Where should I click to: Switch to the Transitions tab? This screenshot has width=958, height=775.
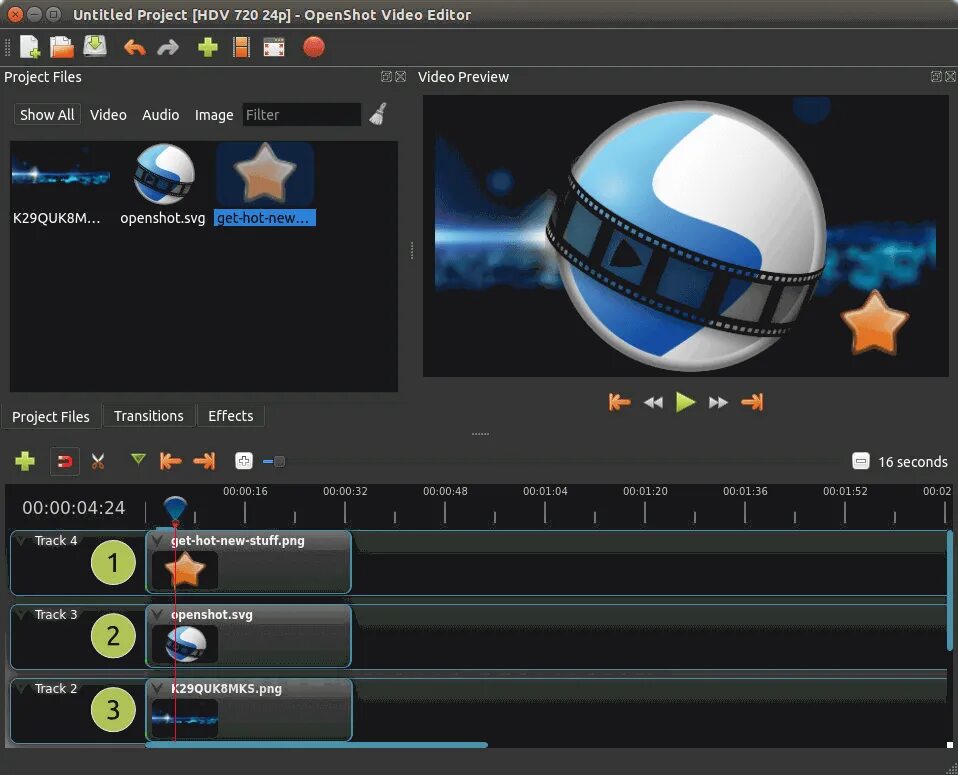(x=148, y=416)
